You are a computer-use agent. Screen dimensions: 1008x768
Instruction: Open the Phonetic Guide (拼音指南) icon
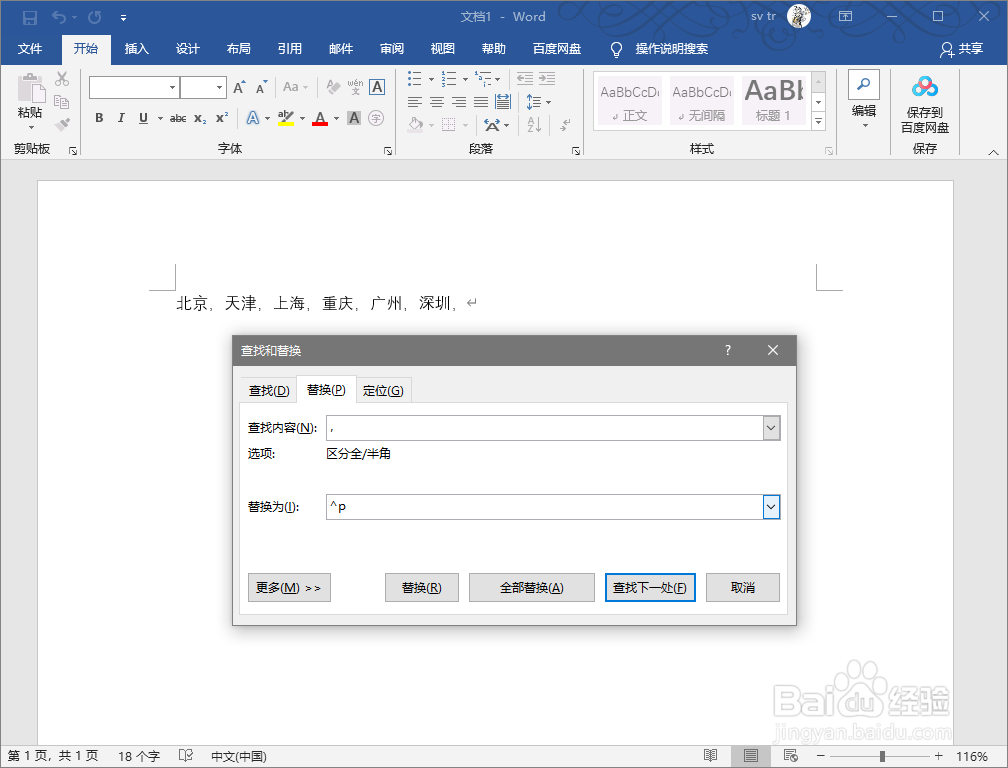click(354, 87)
